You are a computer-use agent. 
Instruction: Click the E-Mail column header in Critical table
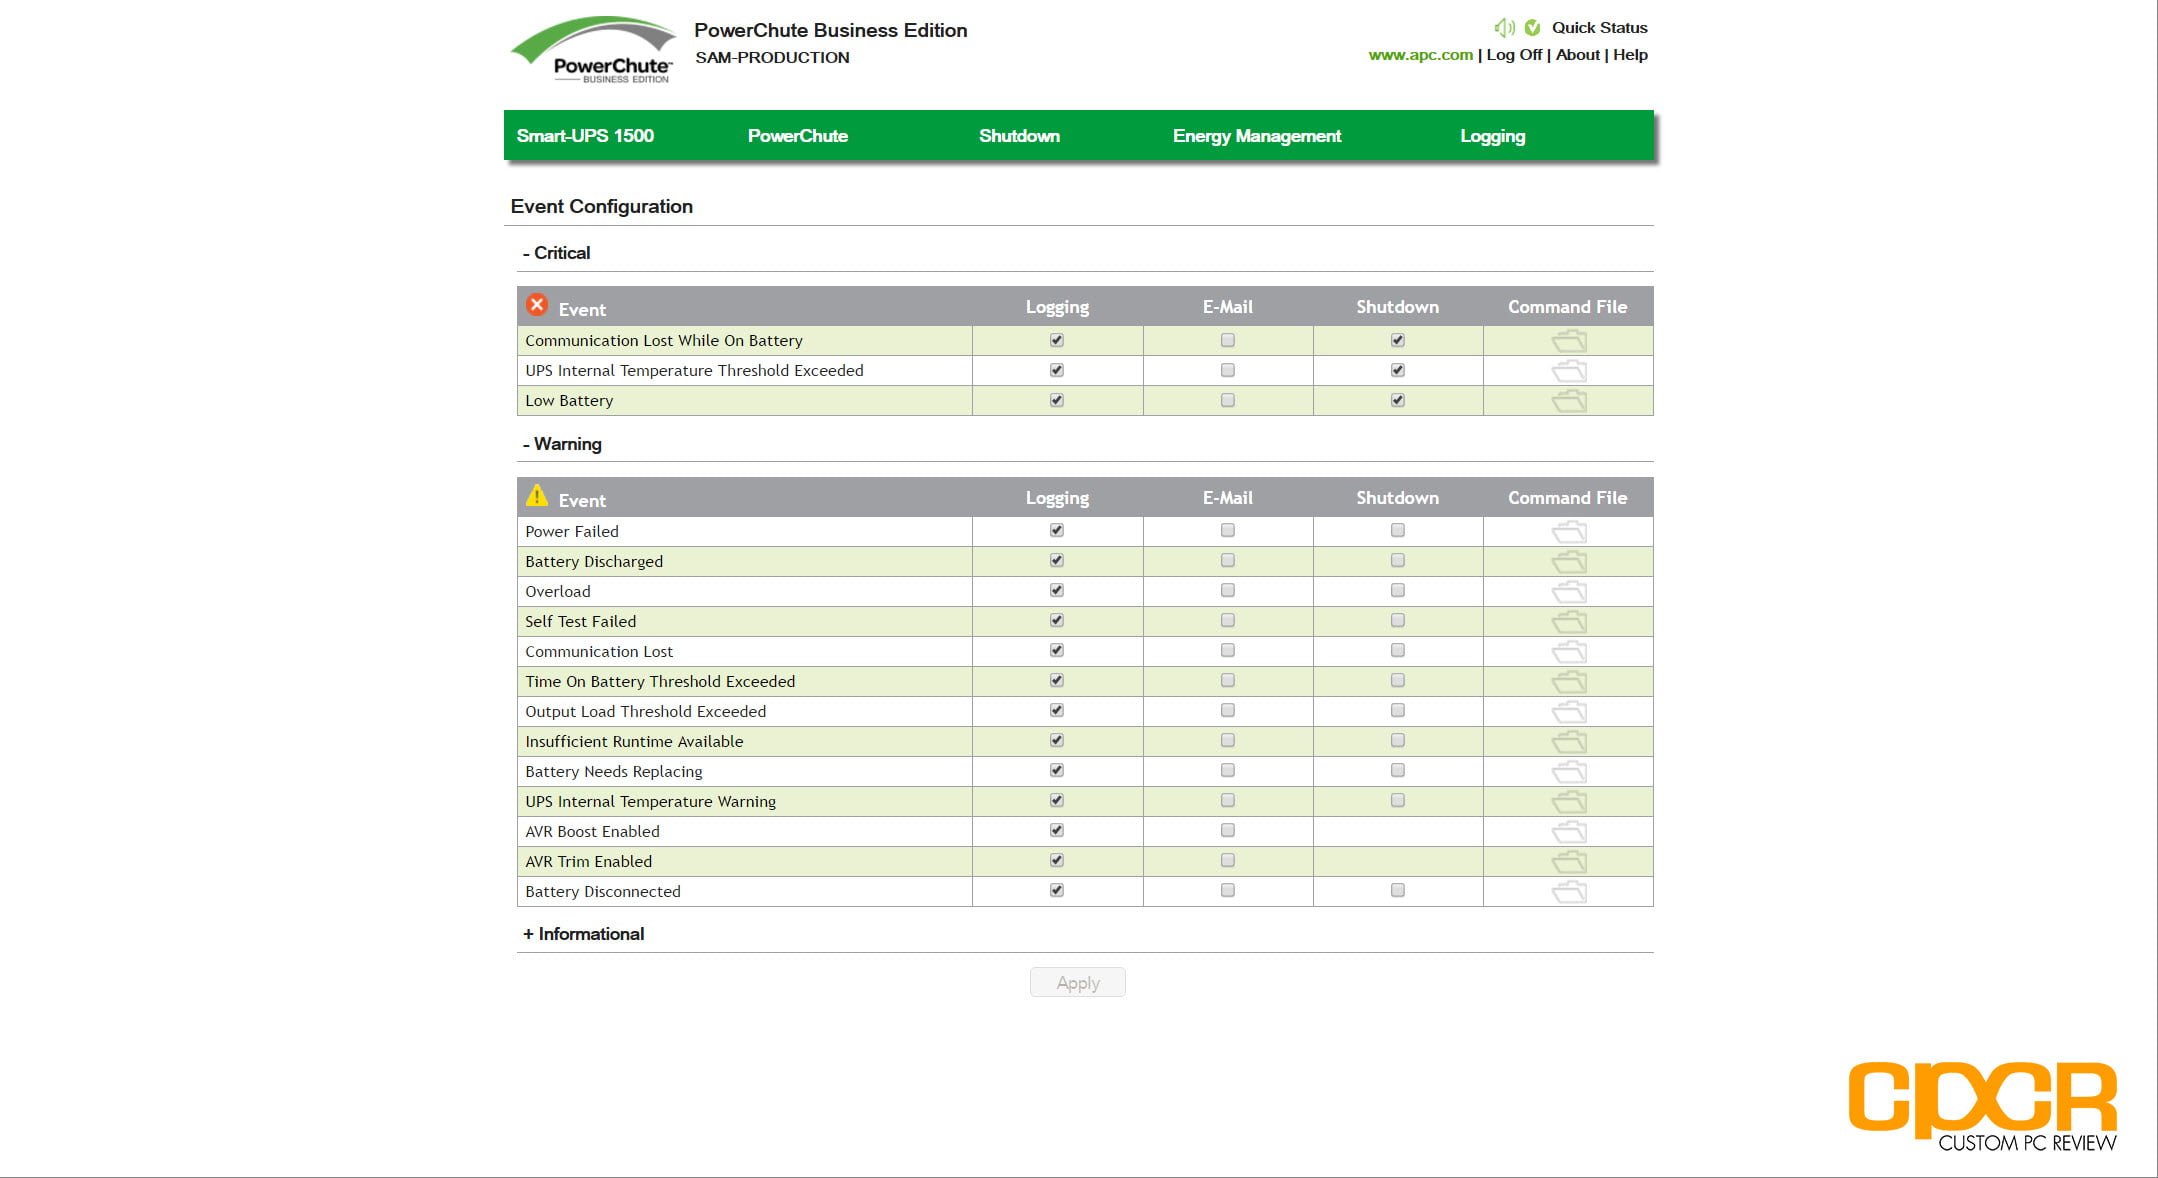(1227, 307)
